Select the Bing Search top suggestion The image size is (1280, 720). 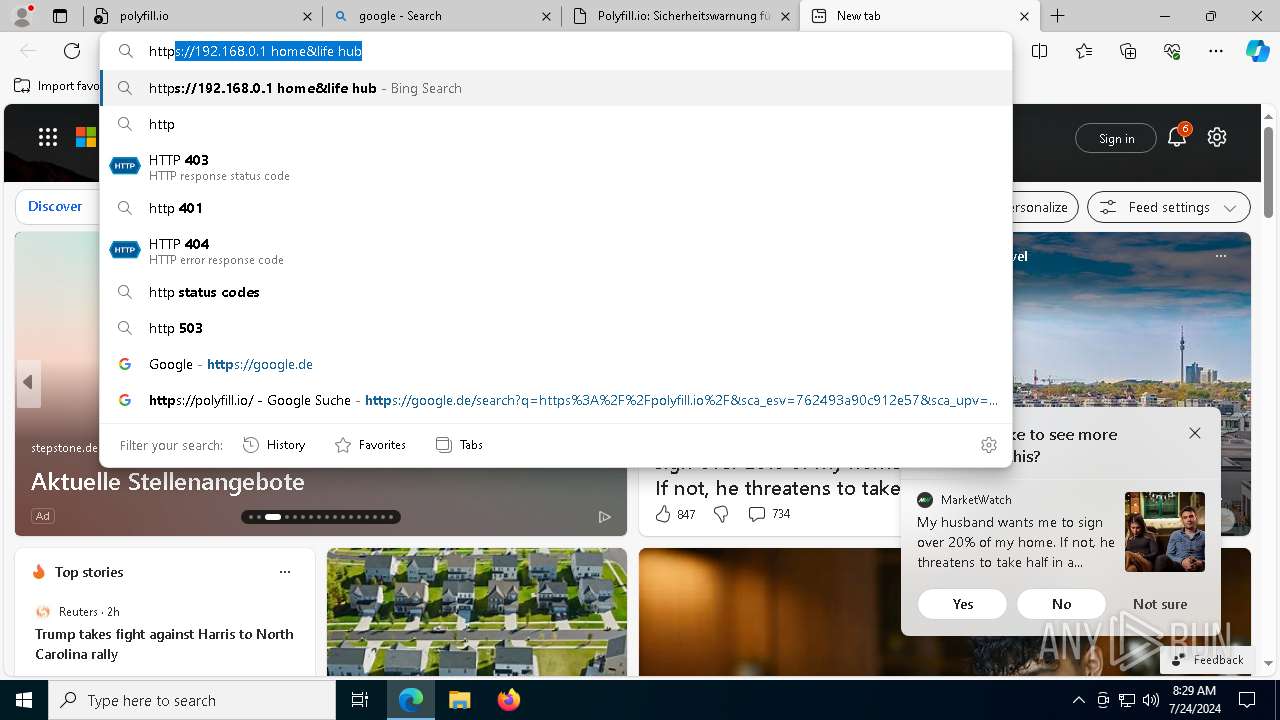[x=556, y=88]
